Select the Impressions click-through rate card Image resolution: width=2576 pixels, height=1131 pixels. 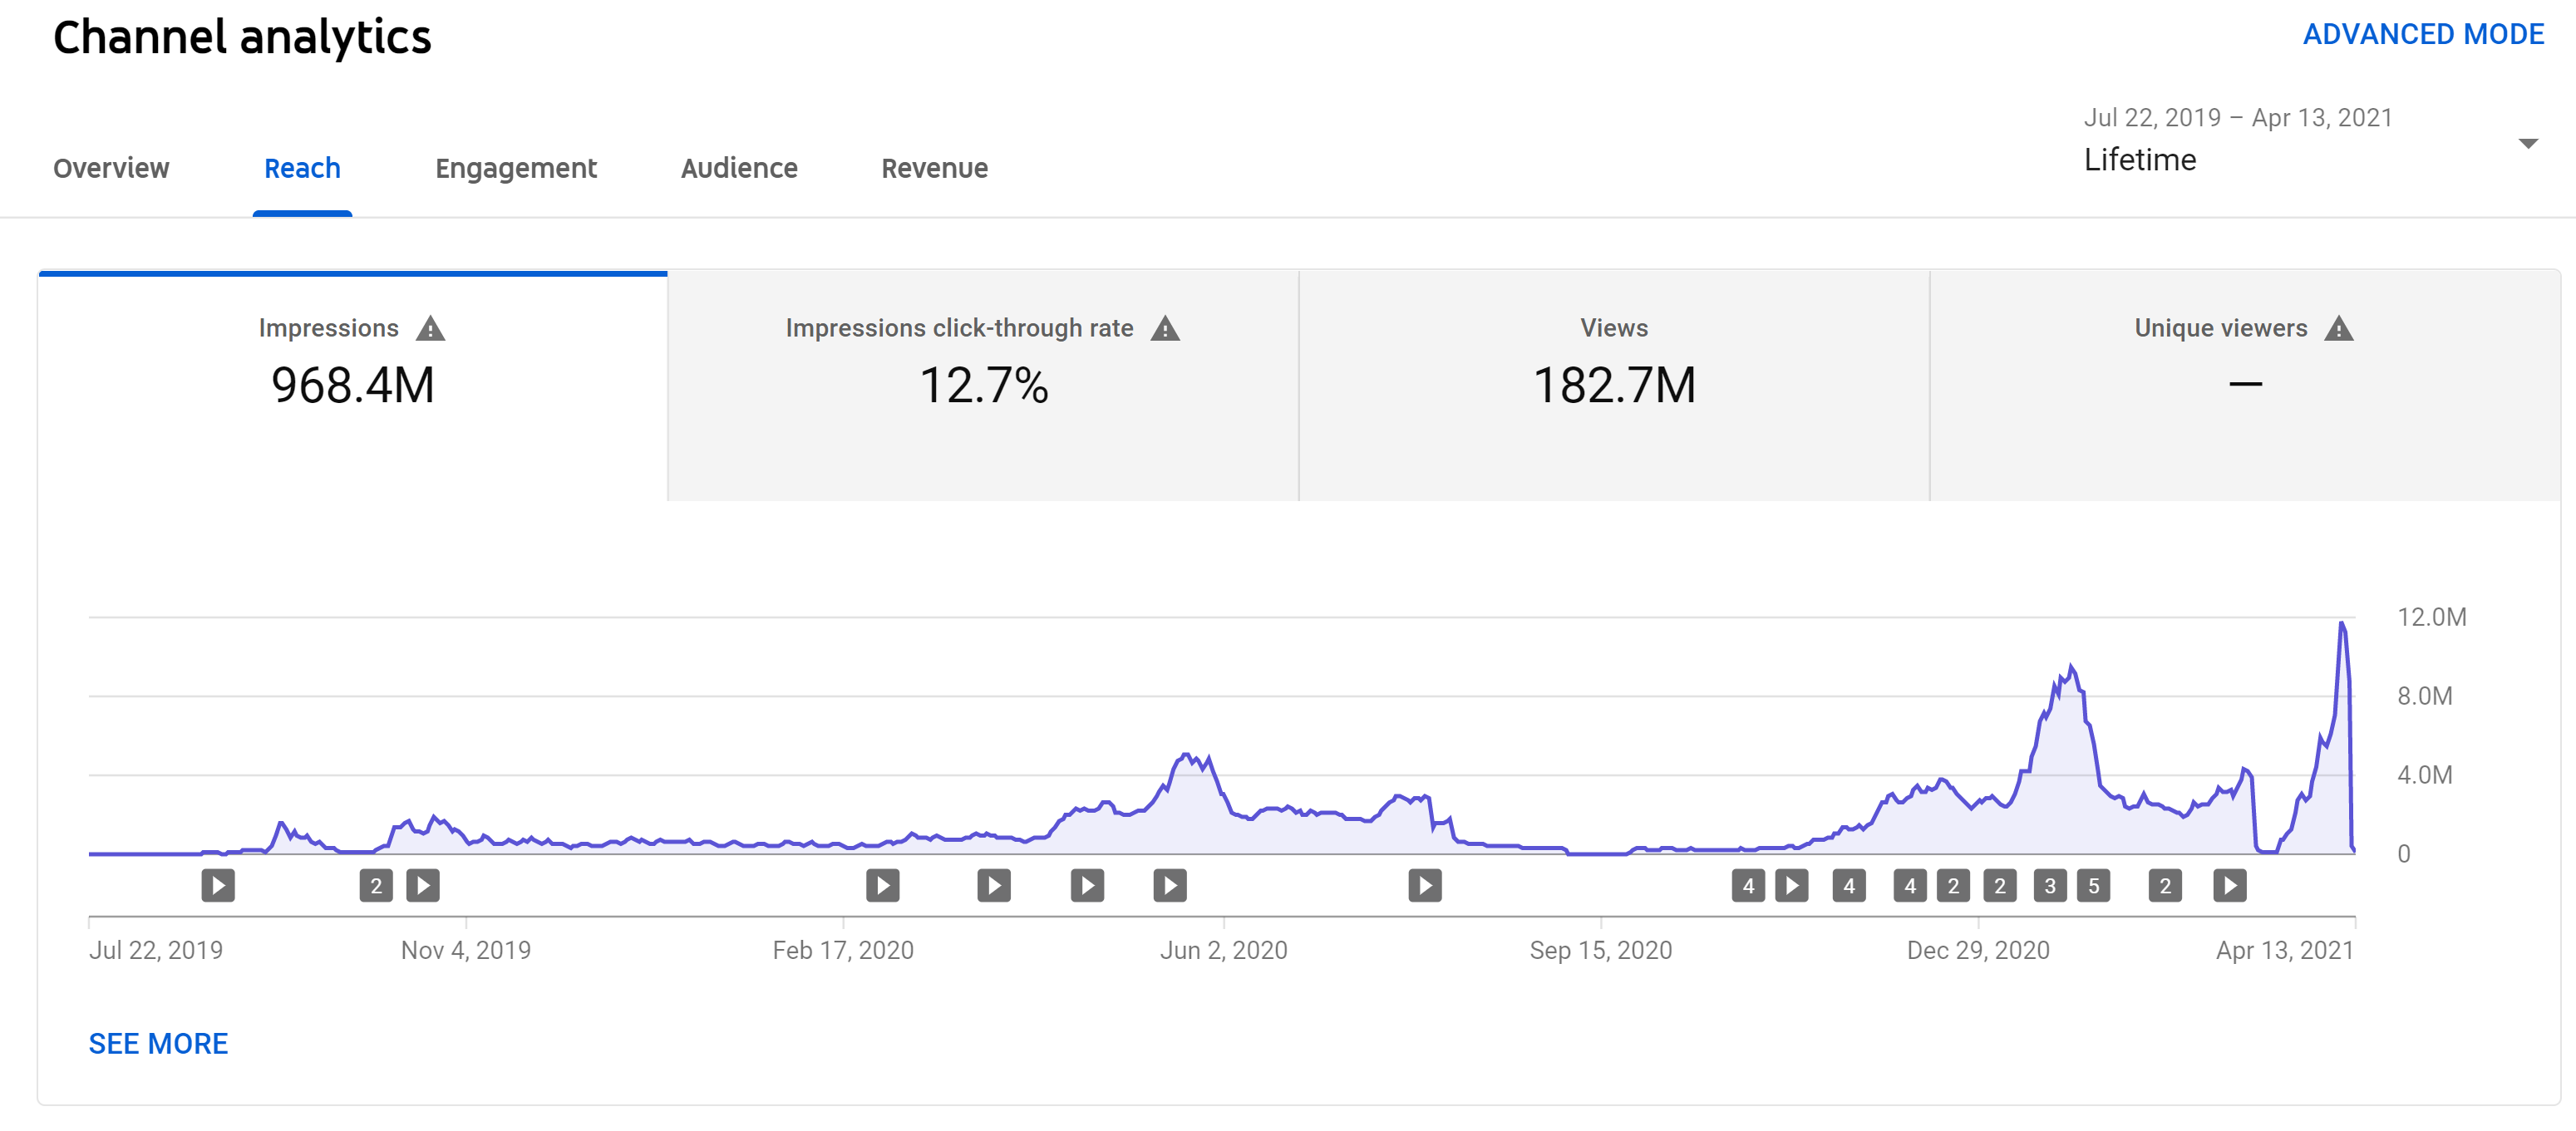[x=983, y=385]
